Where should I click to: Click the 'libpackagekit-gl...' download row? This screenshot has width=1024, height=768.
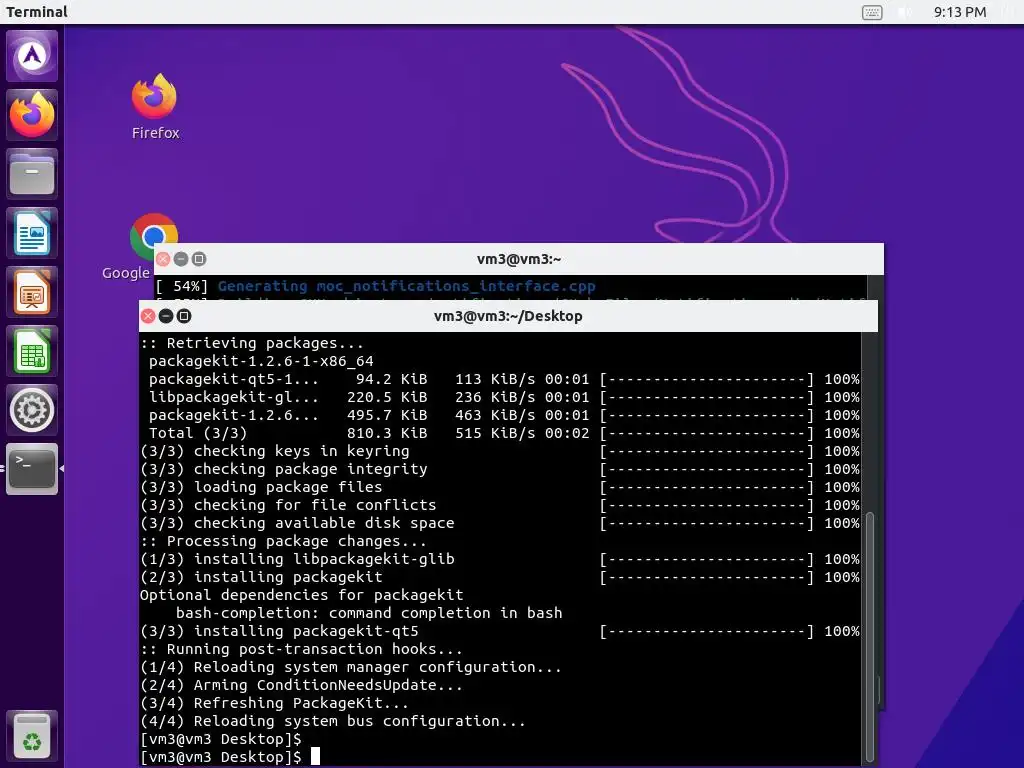point(500,397)
